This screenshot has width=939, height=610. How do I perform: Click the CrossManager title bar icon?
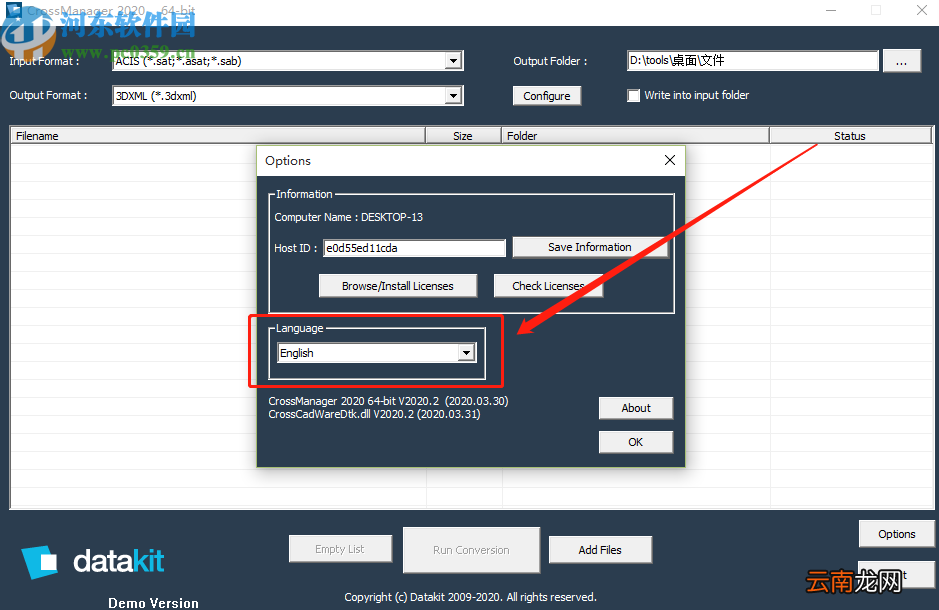pos(14,10)
